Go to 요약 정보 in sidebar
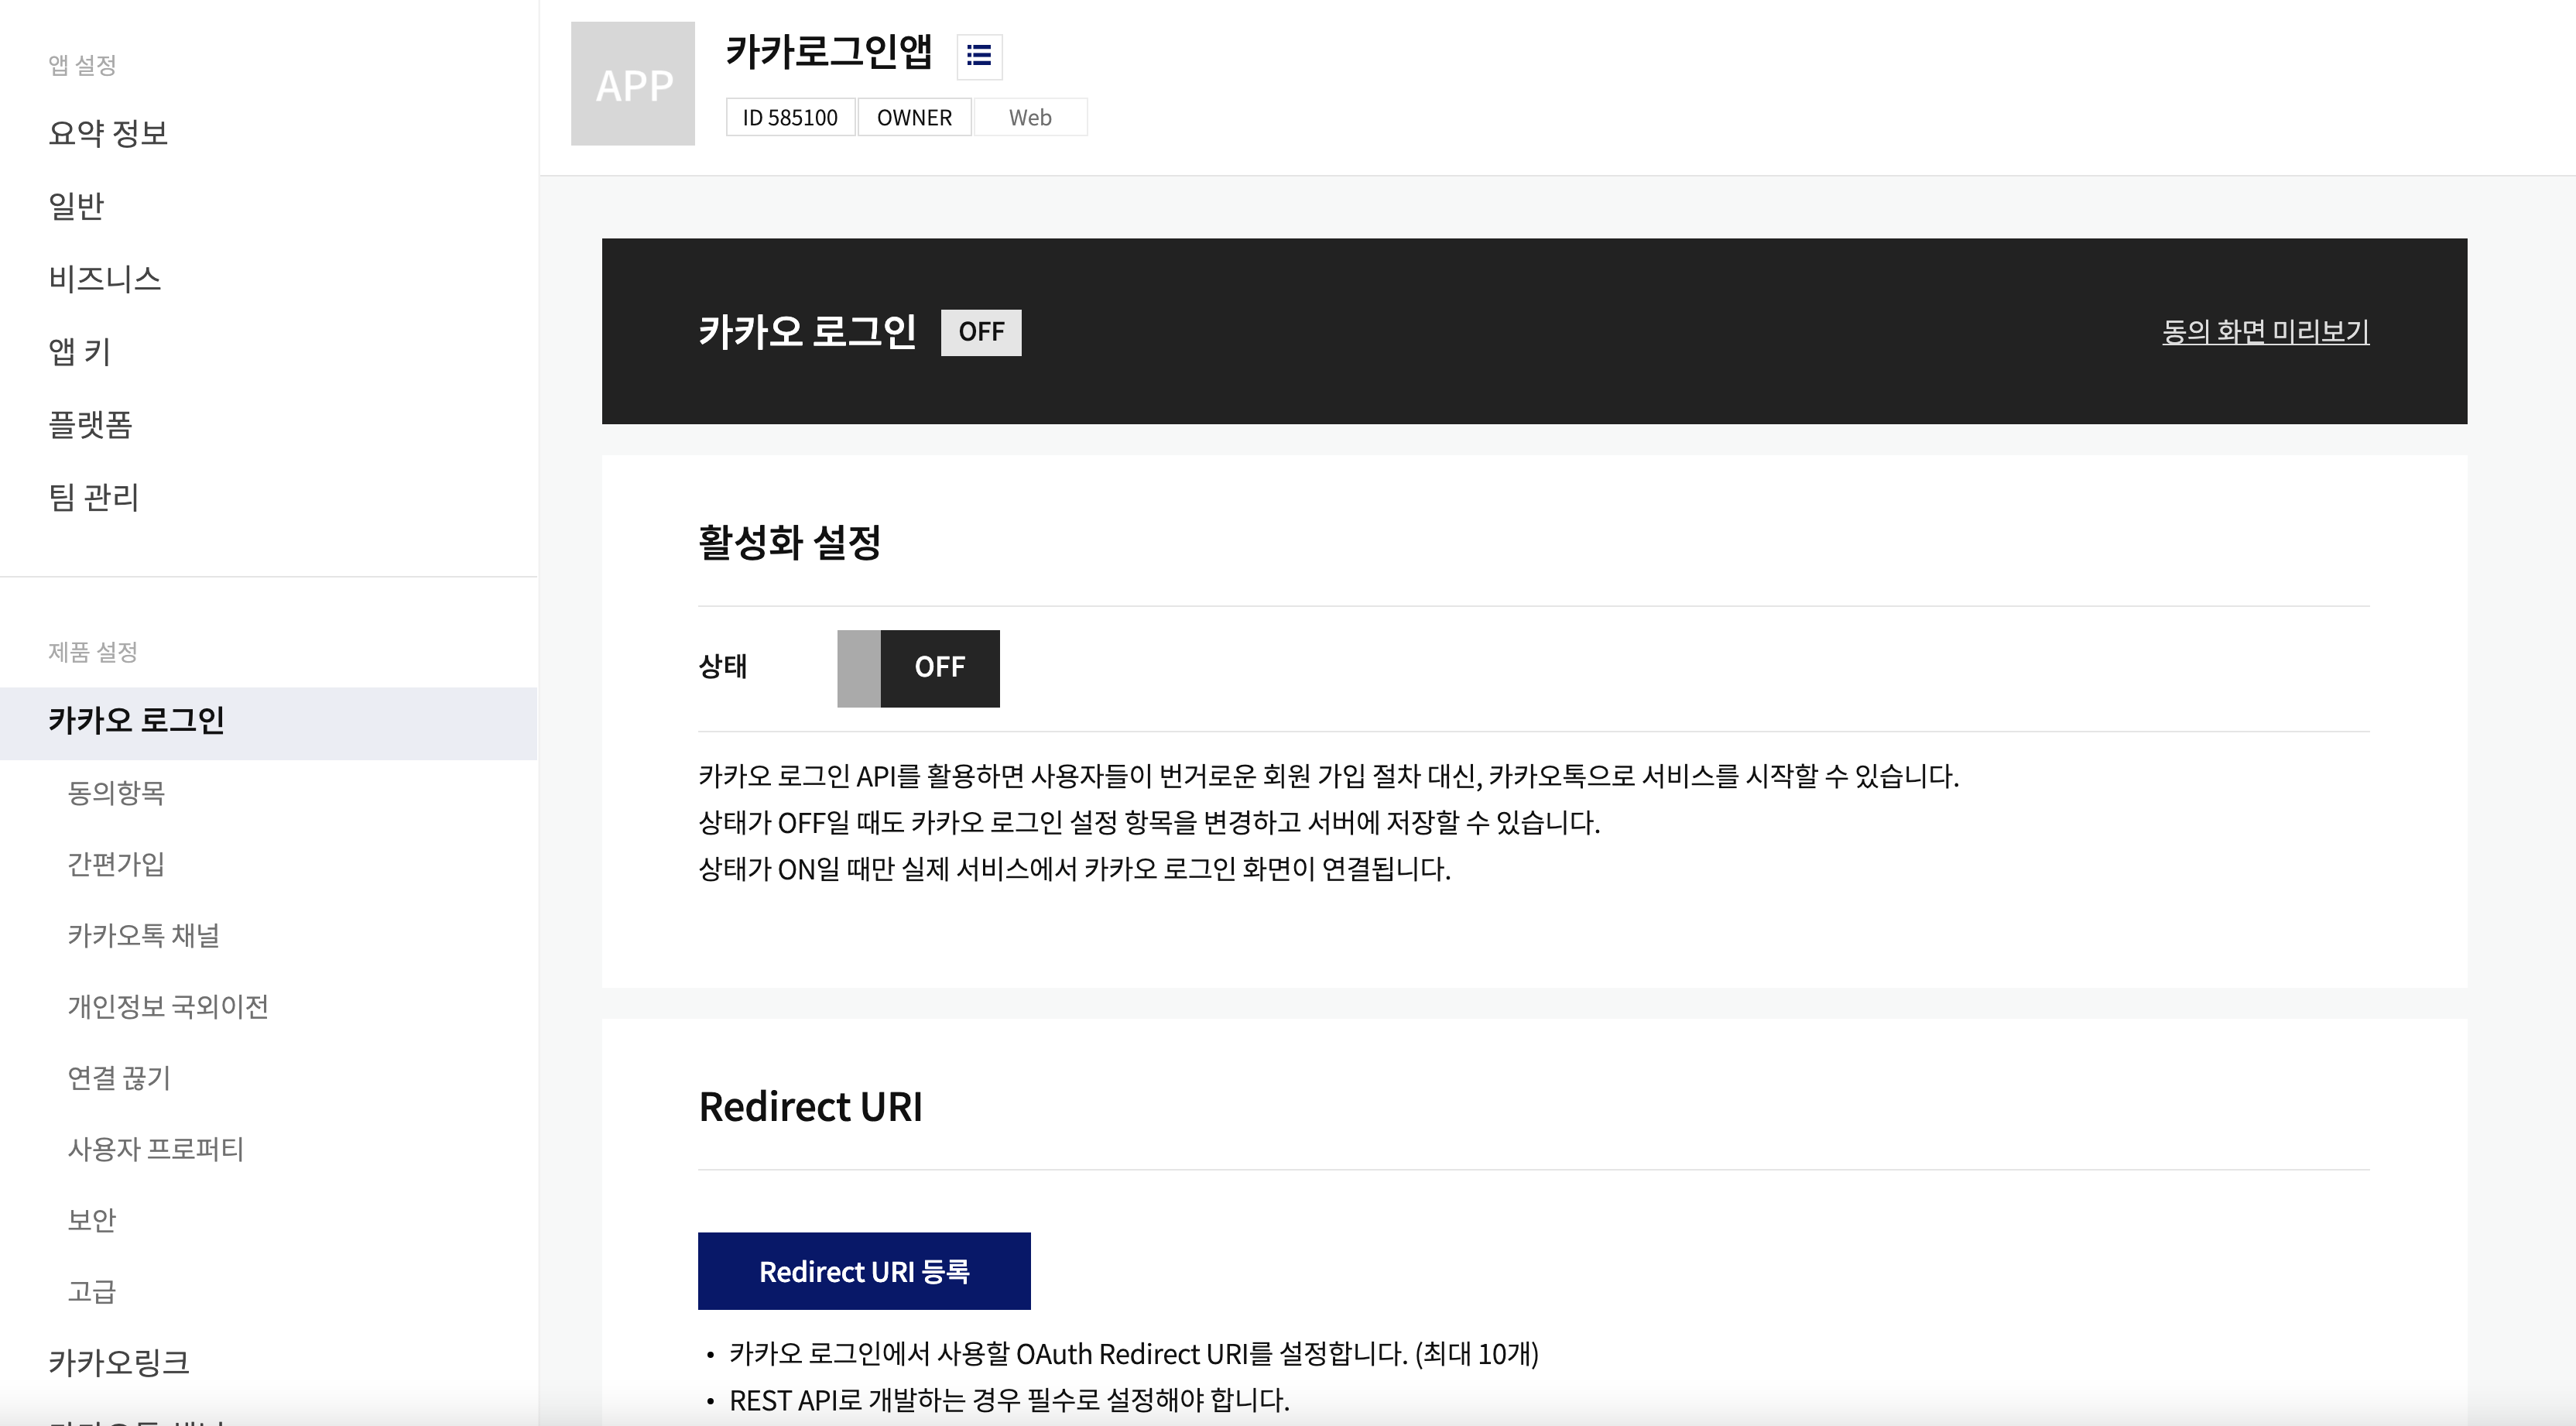 [108, 133]
